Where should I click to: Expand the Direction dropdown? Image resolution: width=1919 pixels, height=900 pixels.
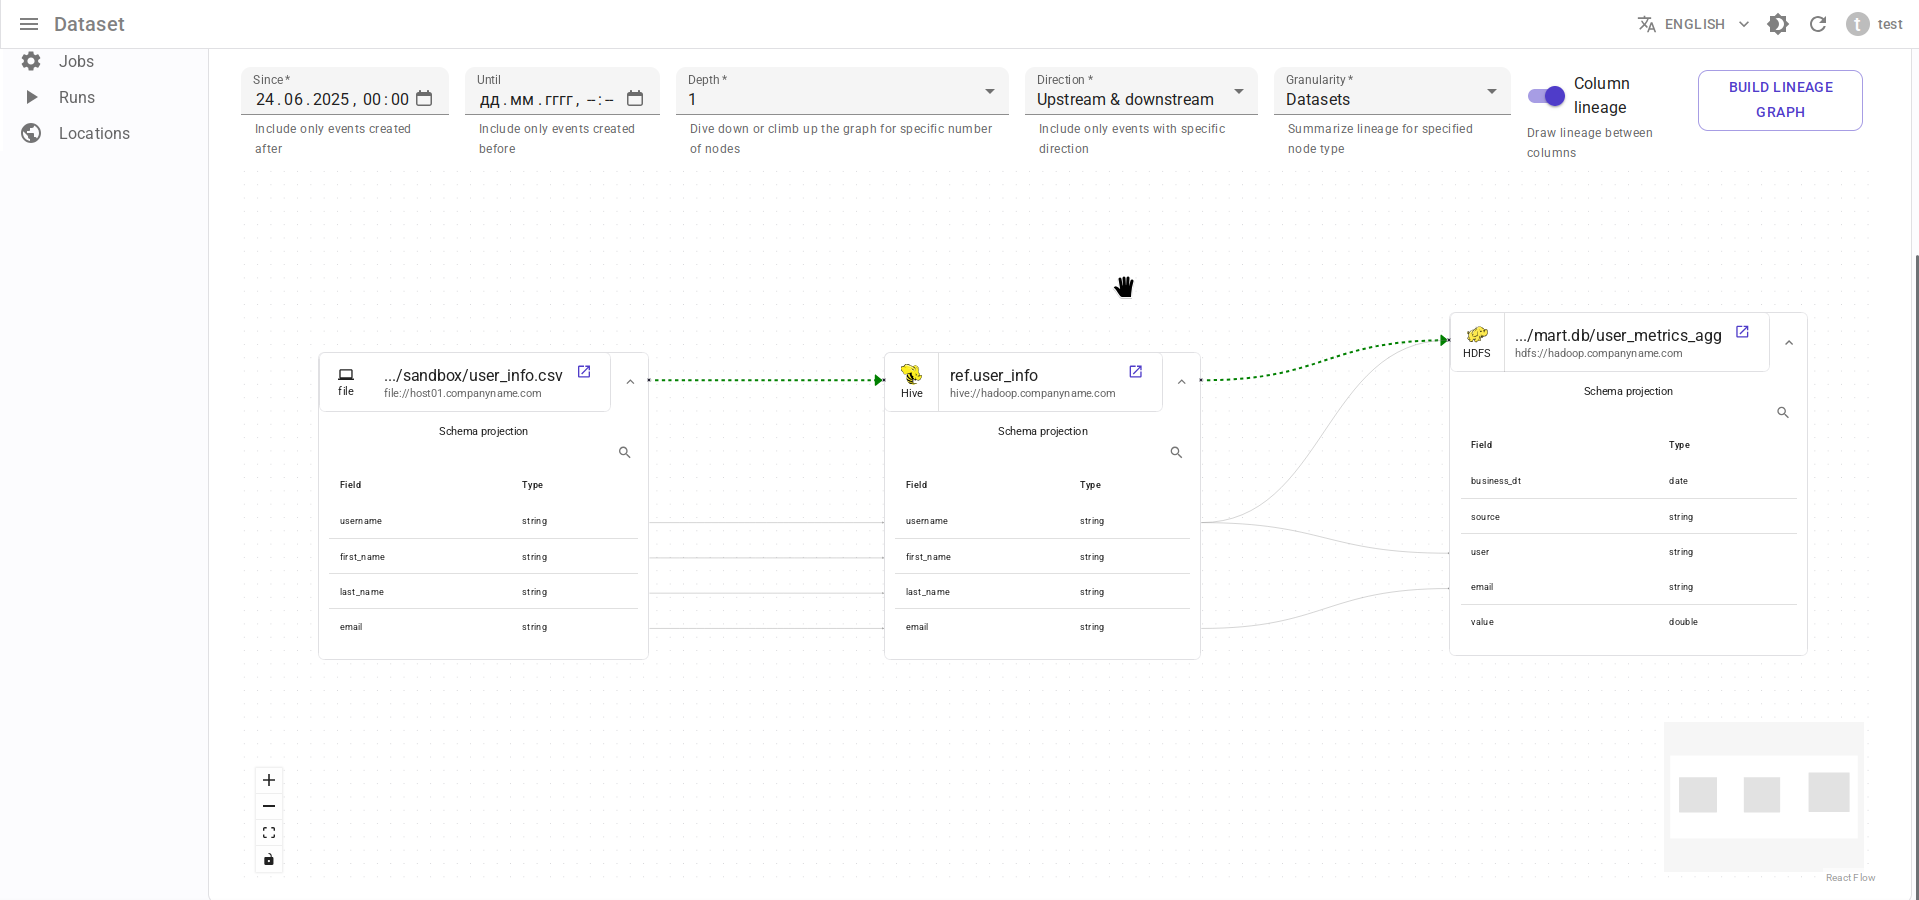coord(1140,92)
